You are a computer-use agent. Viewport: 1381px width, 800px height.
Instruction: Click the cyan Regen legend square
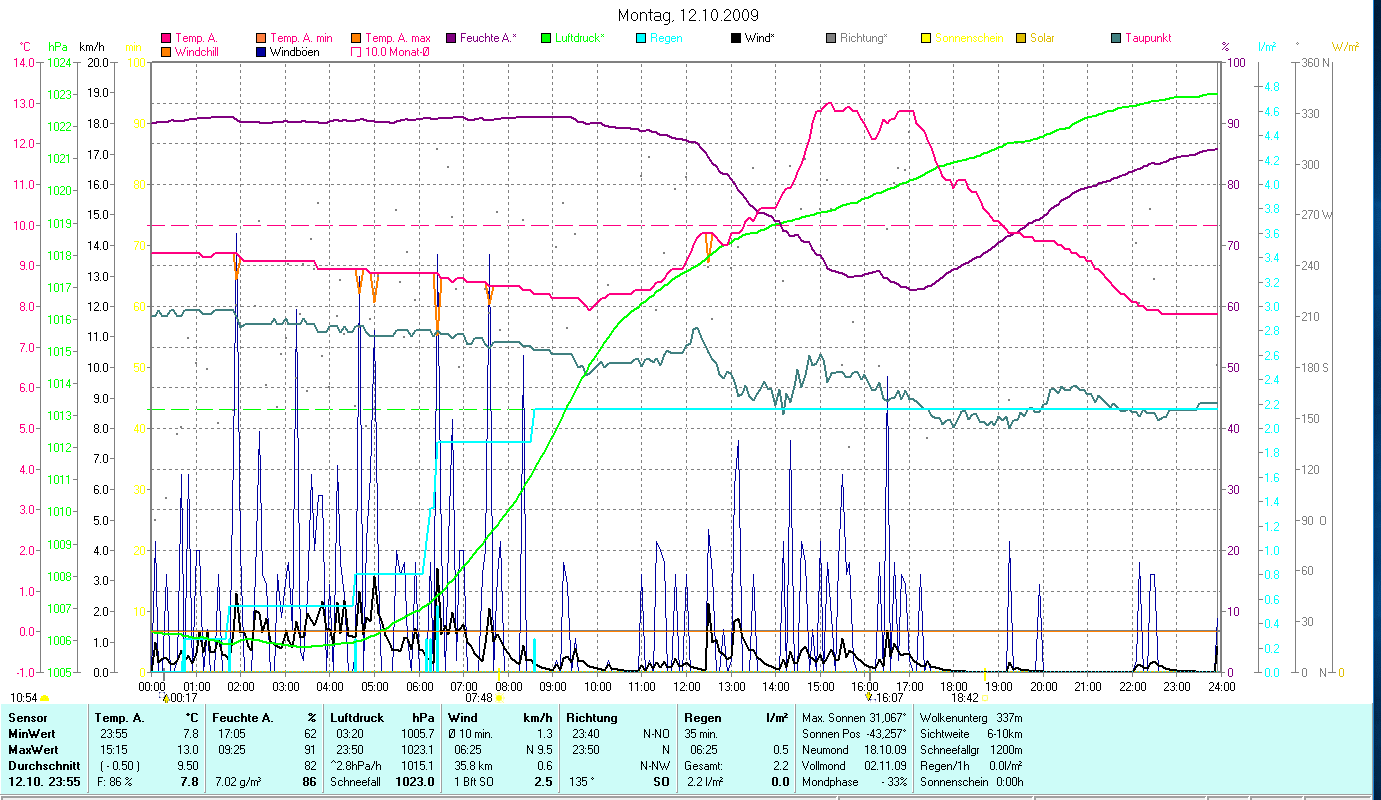coord(641,39)
